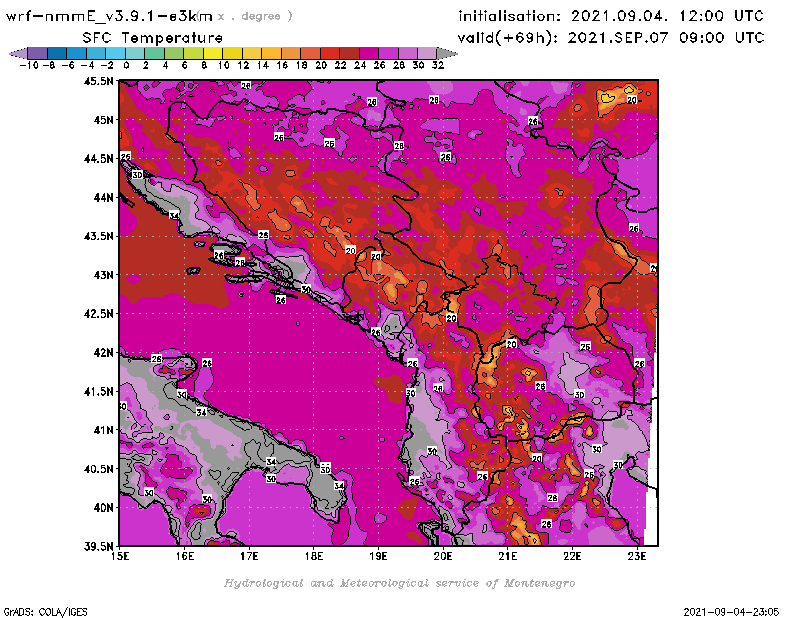Click the '23E' longitude label

point(637,556)
